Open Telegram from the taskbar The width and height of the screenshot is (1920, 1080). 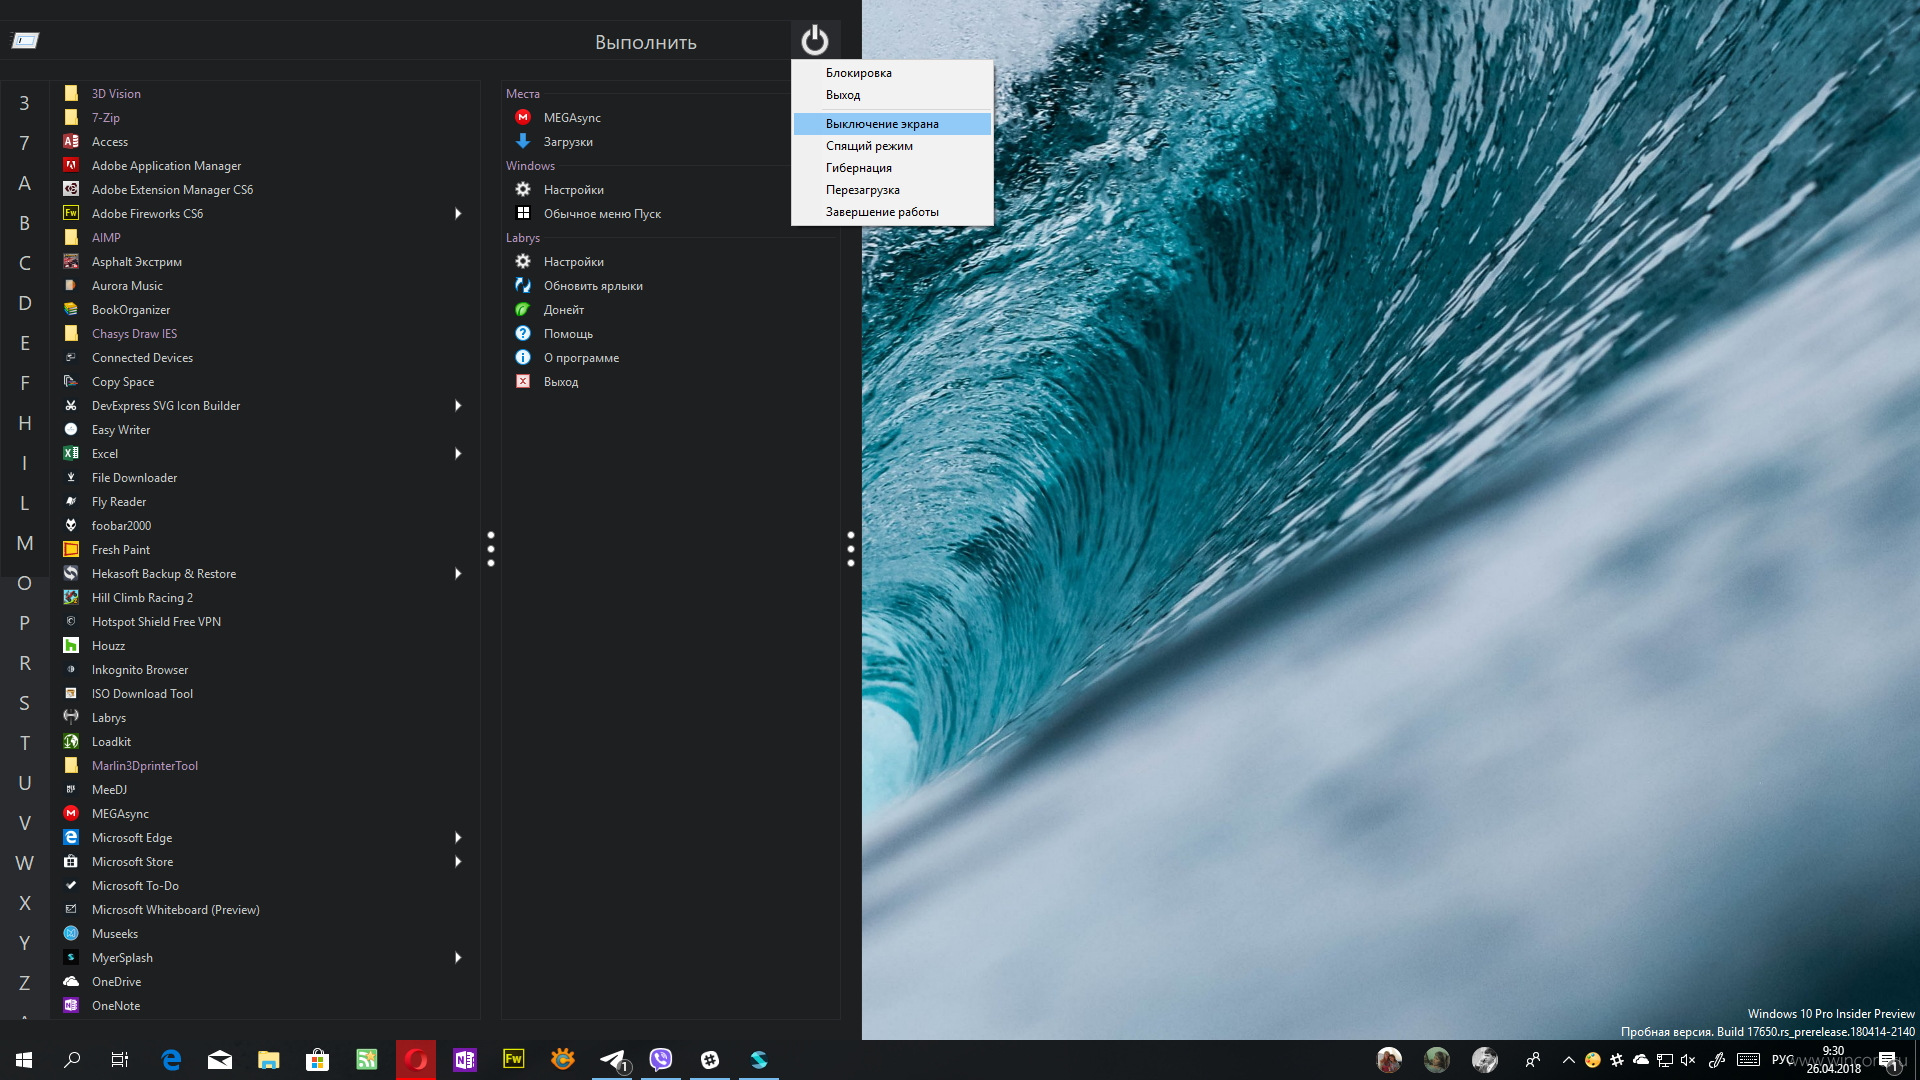612,1060
